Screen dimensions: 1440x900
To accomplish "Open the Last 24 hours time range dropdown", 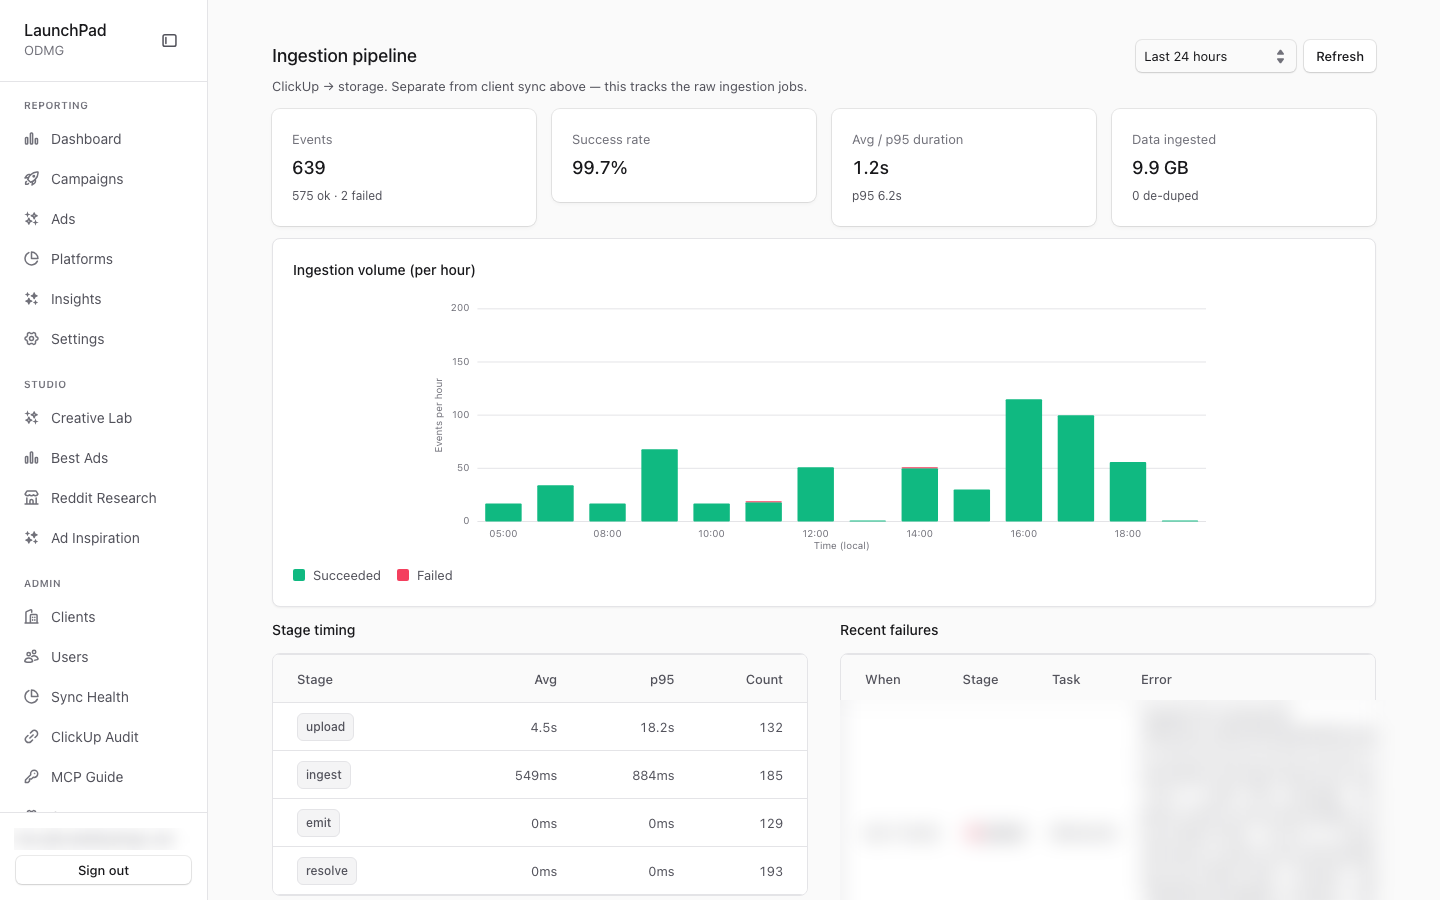I will [x=1215, y=57].
